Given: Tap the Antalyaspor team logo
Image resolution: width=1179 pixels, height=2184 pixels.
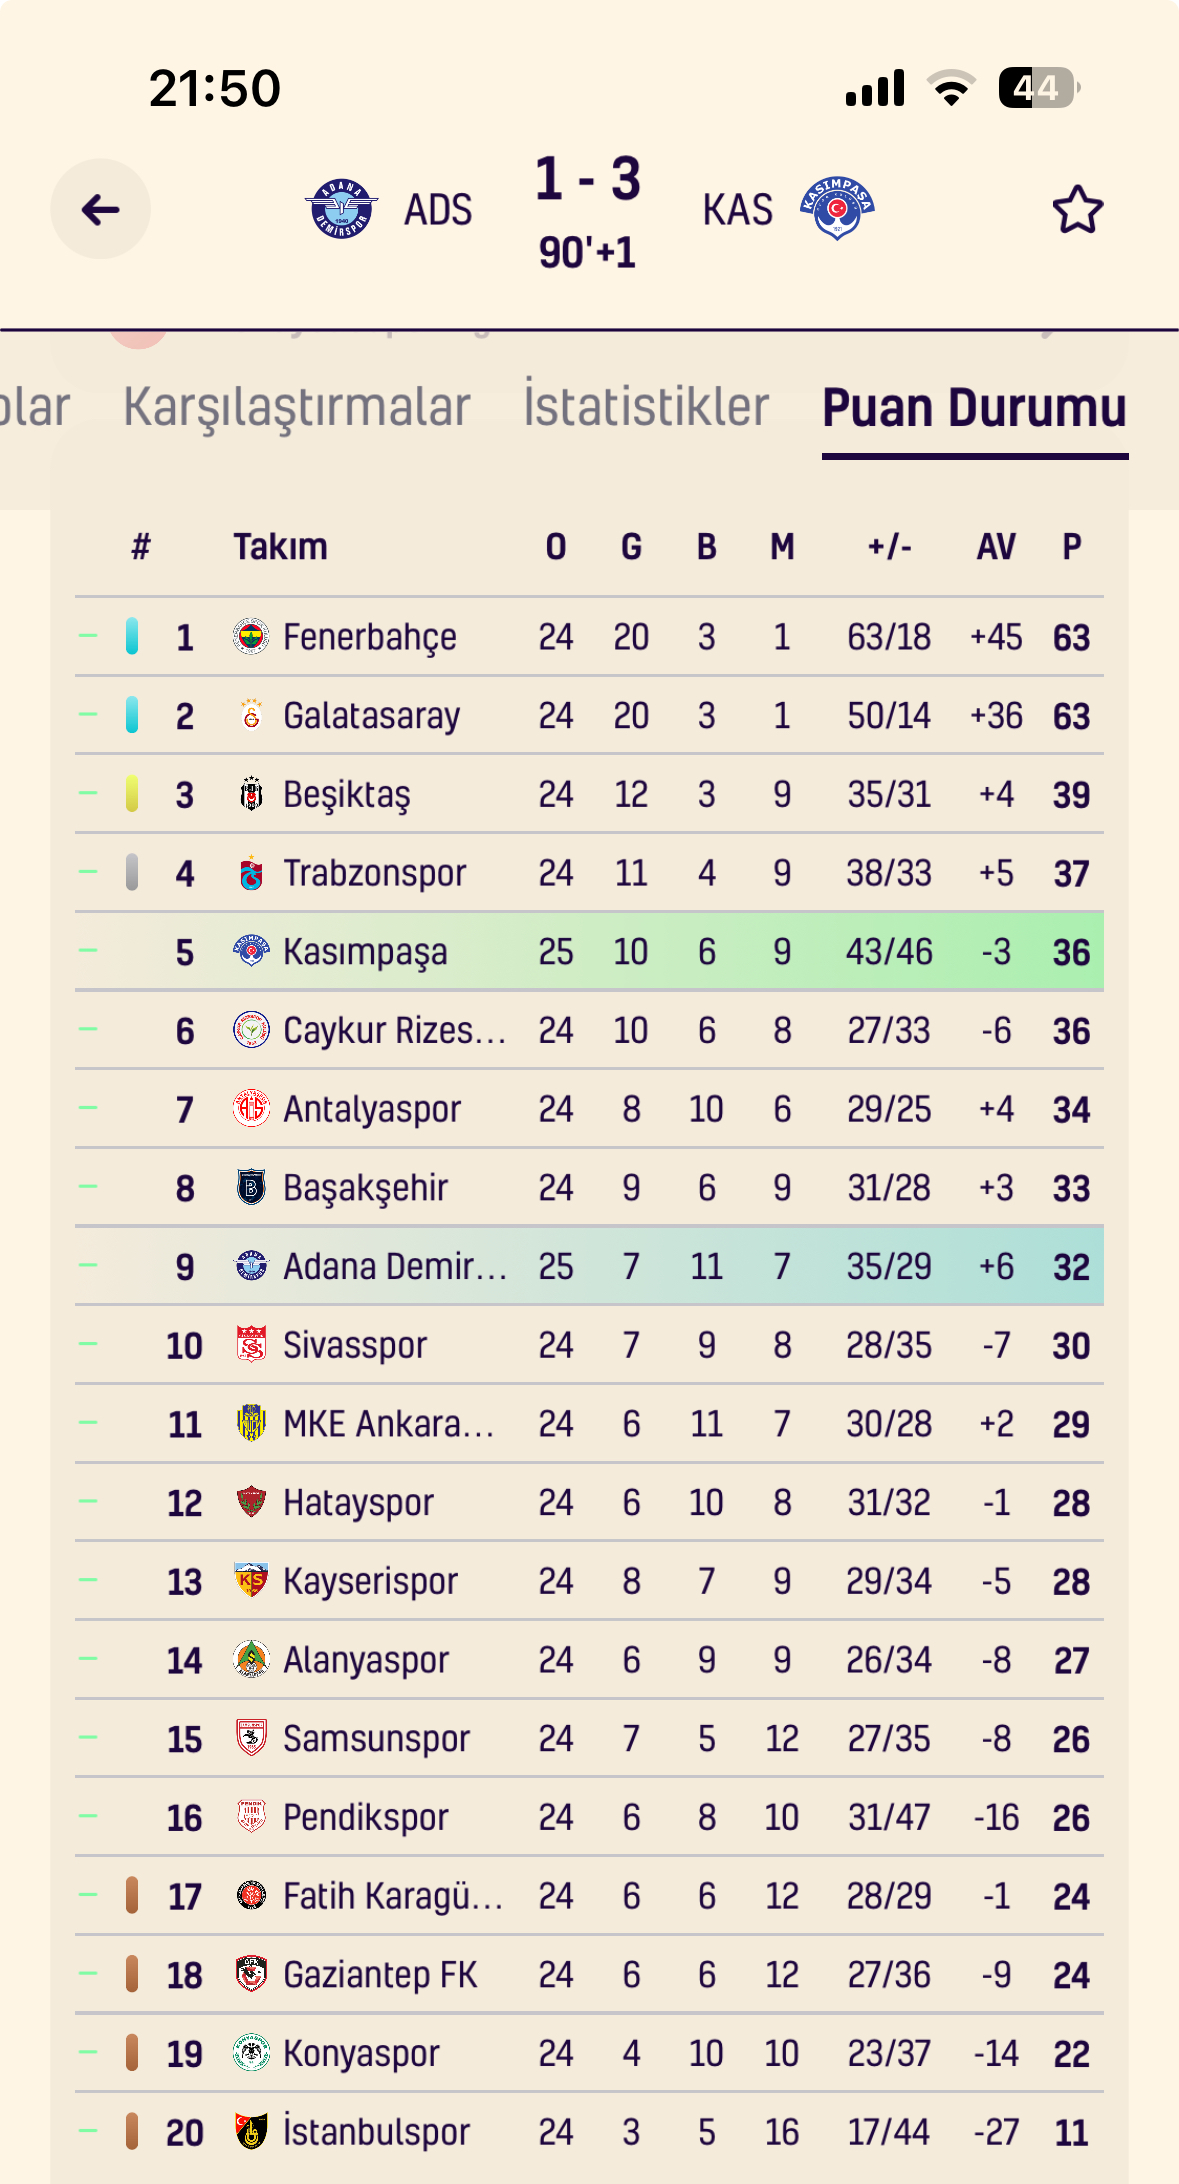Looking at the screenshot, I should [x=251, y=1109].
